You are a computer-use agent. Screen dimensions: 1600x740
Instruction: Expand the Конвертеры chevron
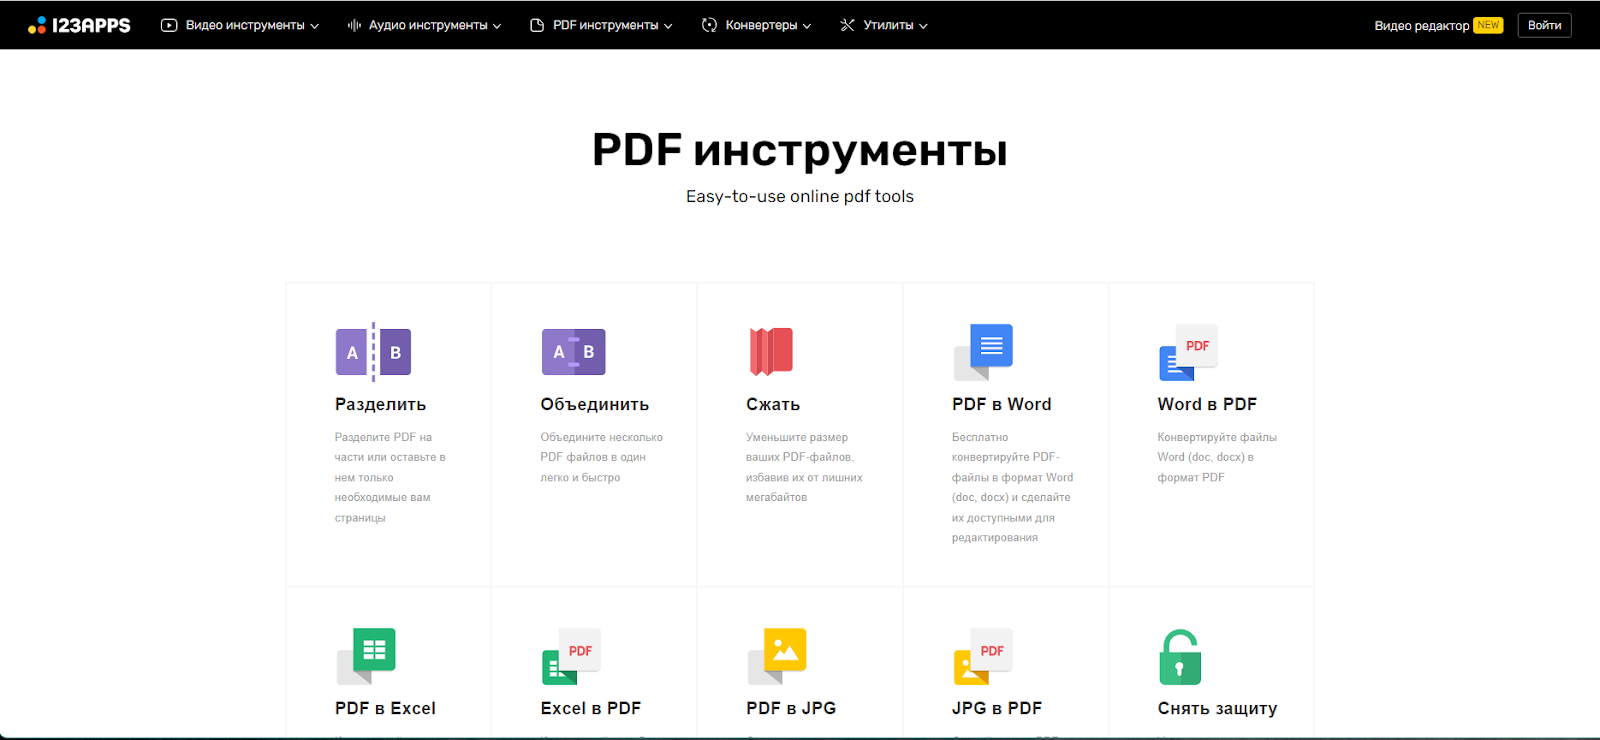807,26
